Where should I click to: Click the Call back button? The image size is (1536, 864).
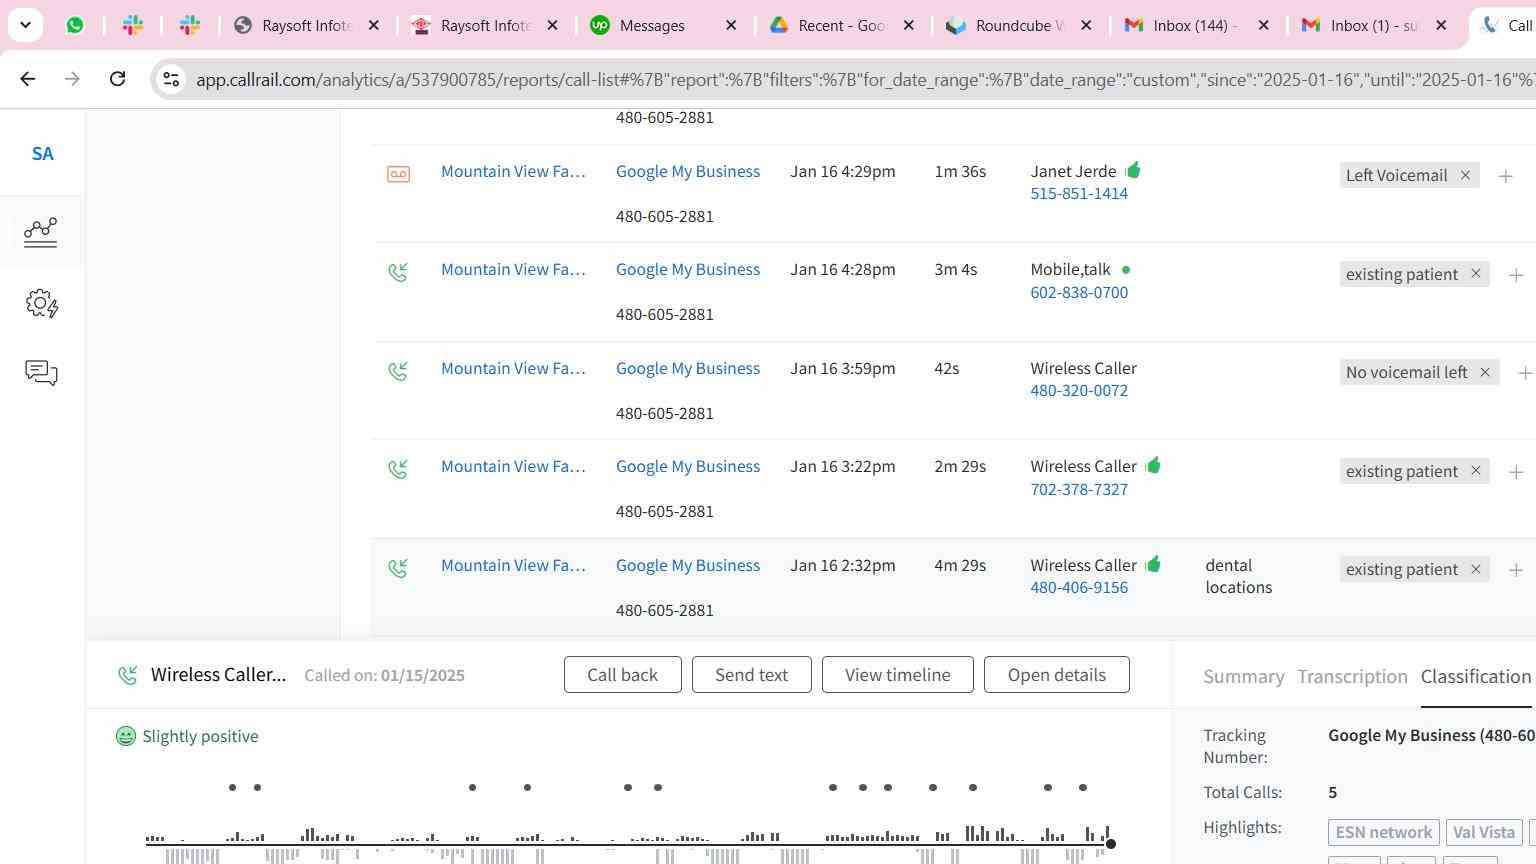click(x=622, y=675)
